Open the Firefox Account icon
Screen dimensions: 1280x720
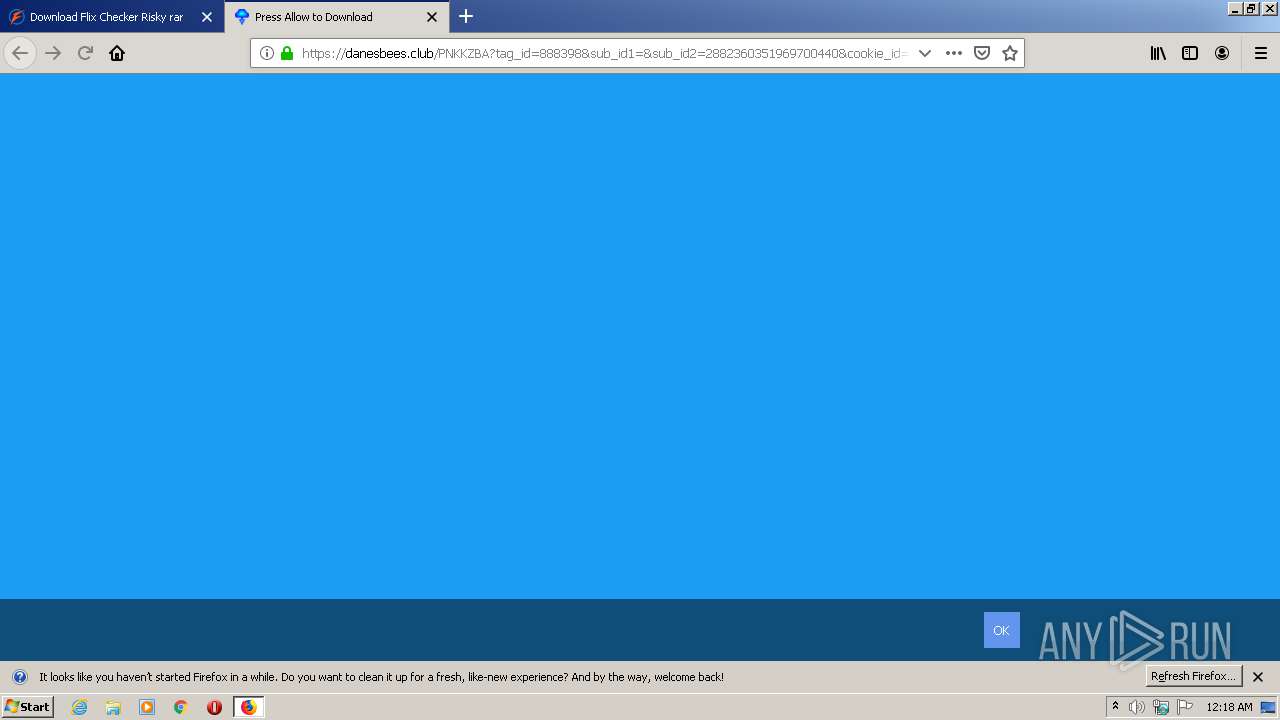1222,53
